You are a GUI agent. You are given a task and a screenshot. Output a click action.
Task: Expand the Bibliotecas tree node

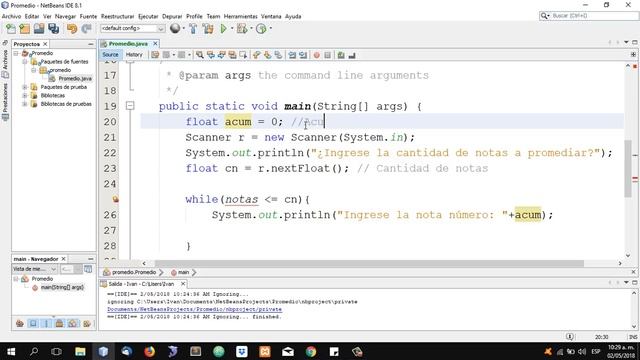[25, 96]
